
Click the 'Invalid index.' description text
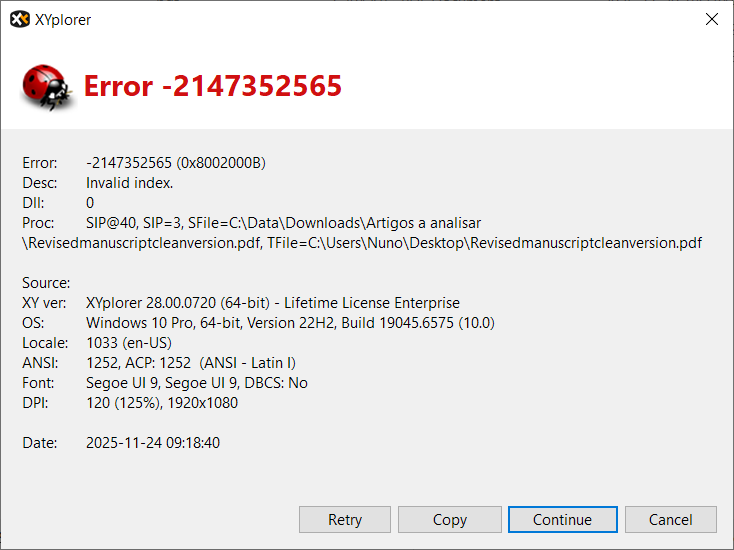tap(129, 183)
